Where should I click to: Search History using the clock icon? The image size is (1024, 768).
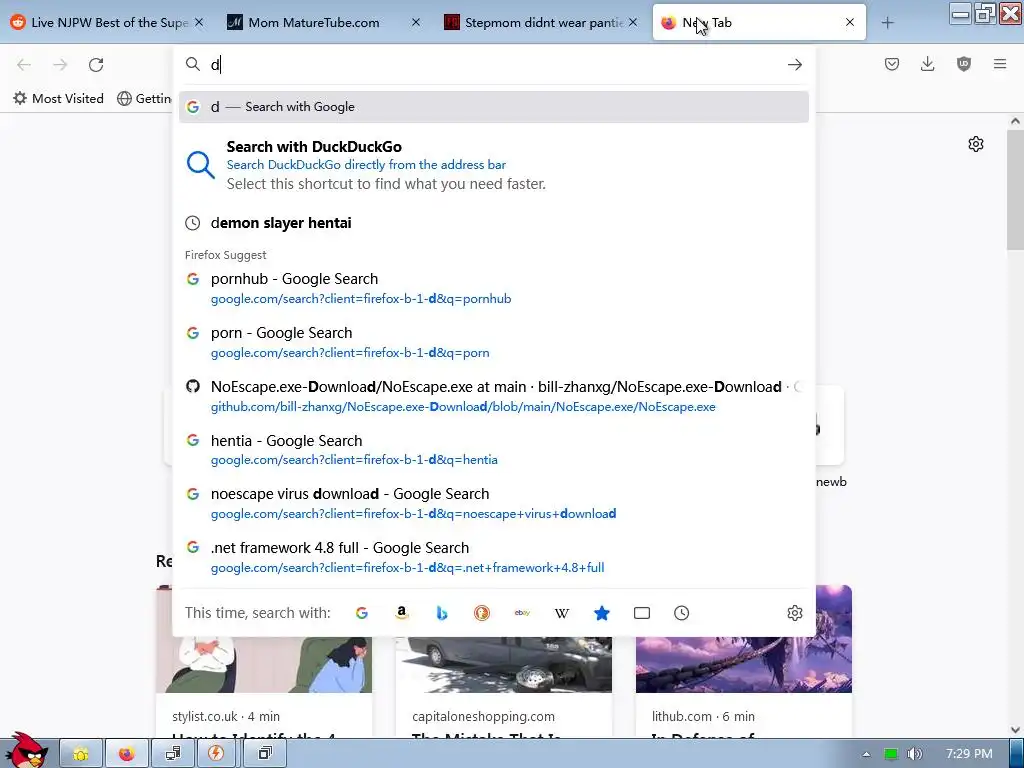point(682,613)
